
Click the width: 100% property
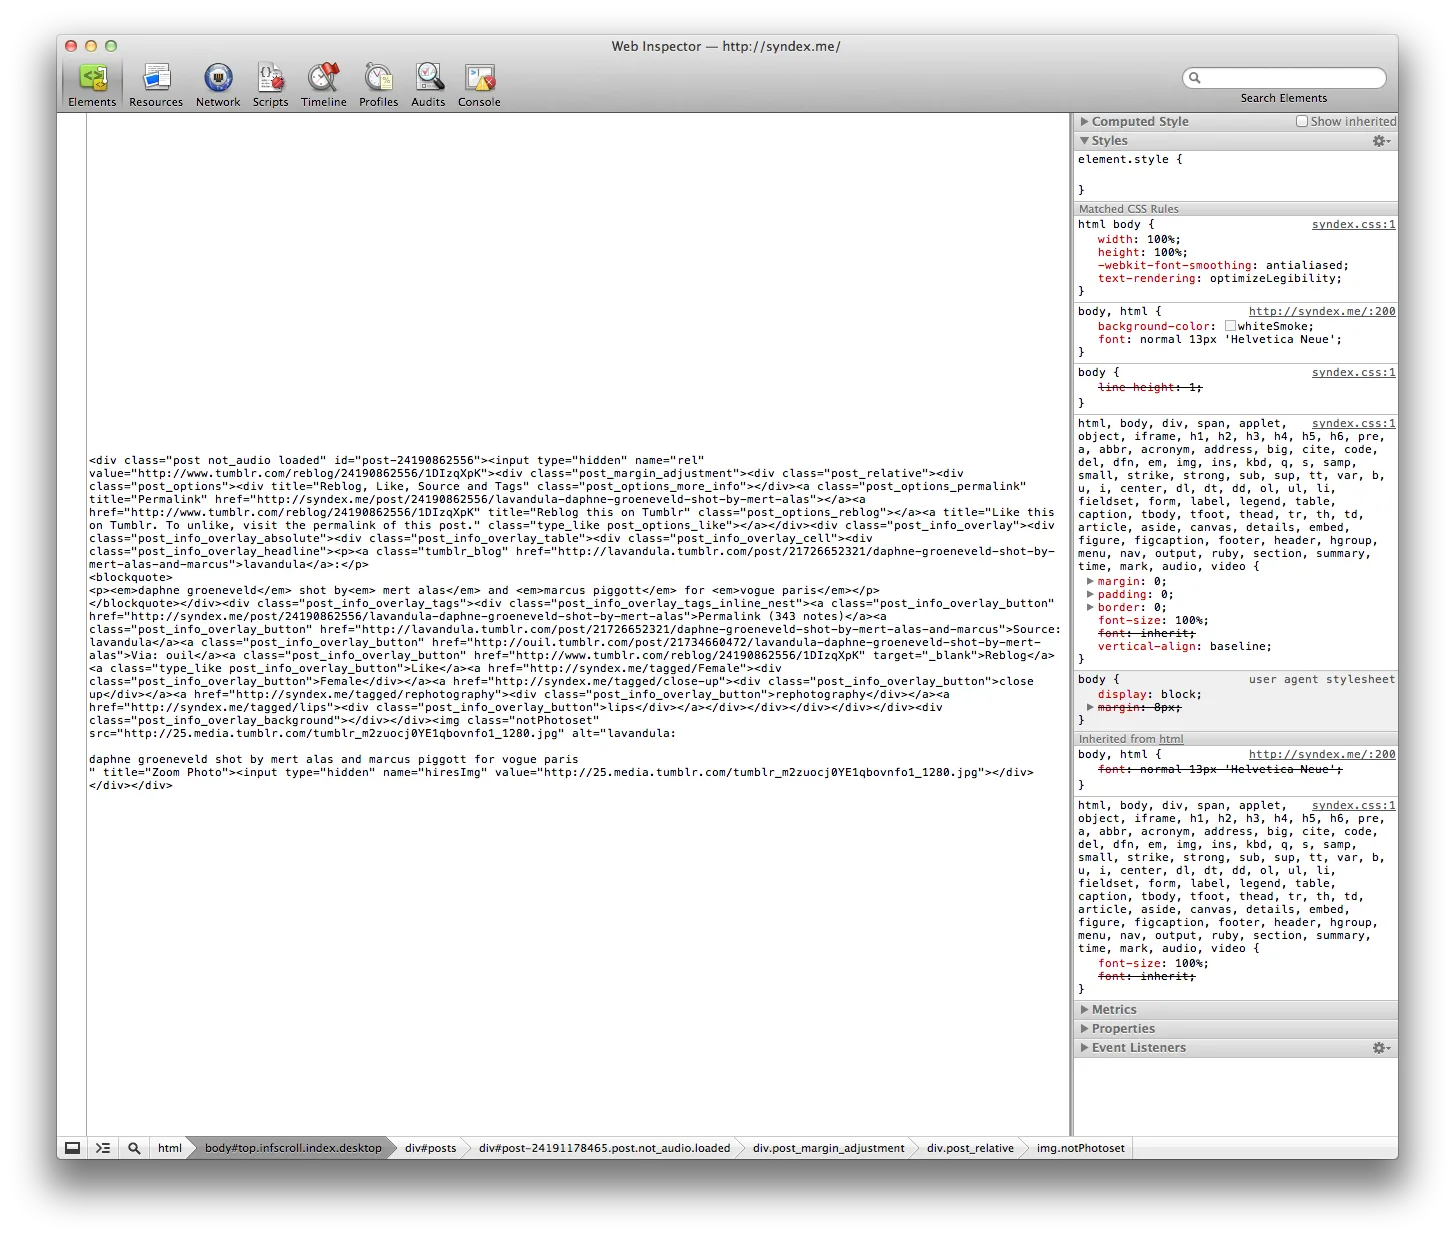[x=1139, y=239]
